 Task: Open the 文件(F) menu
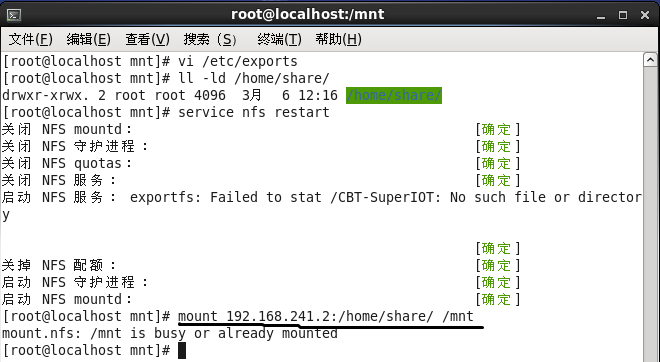[31, 40]
